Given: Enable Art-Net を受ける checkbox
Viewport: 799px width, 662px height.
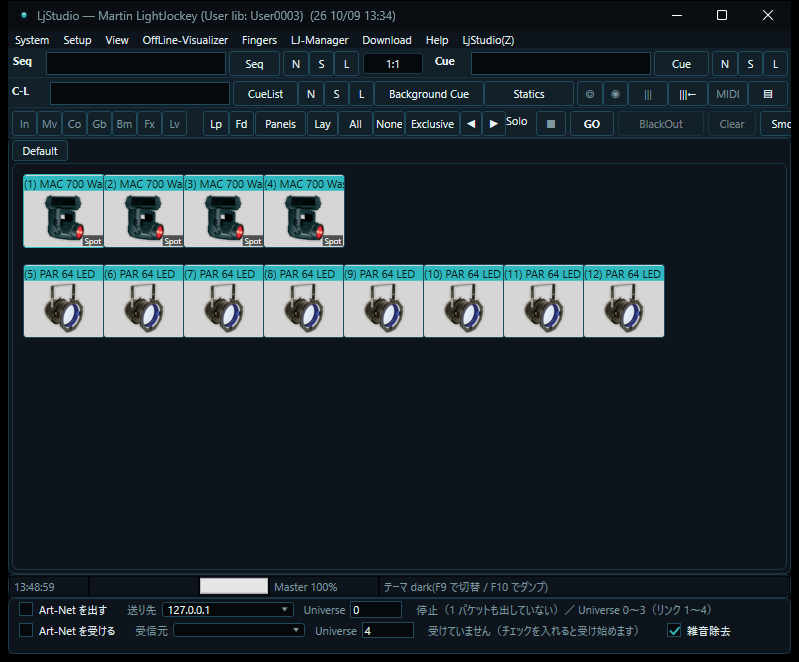Looking at the screenshot, I should pos(26,630).
